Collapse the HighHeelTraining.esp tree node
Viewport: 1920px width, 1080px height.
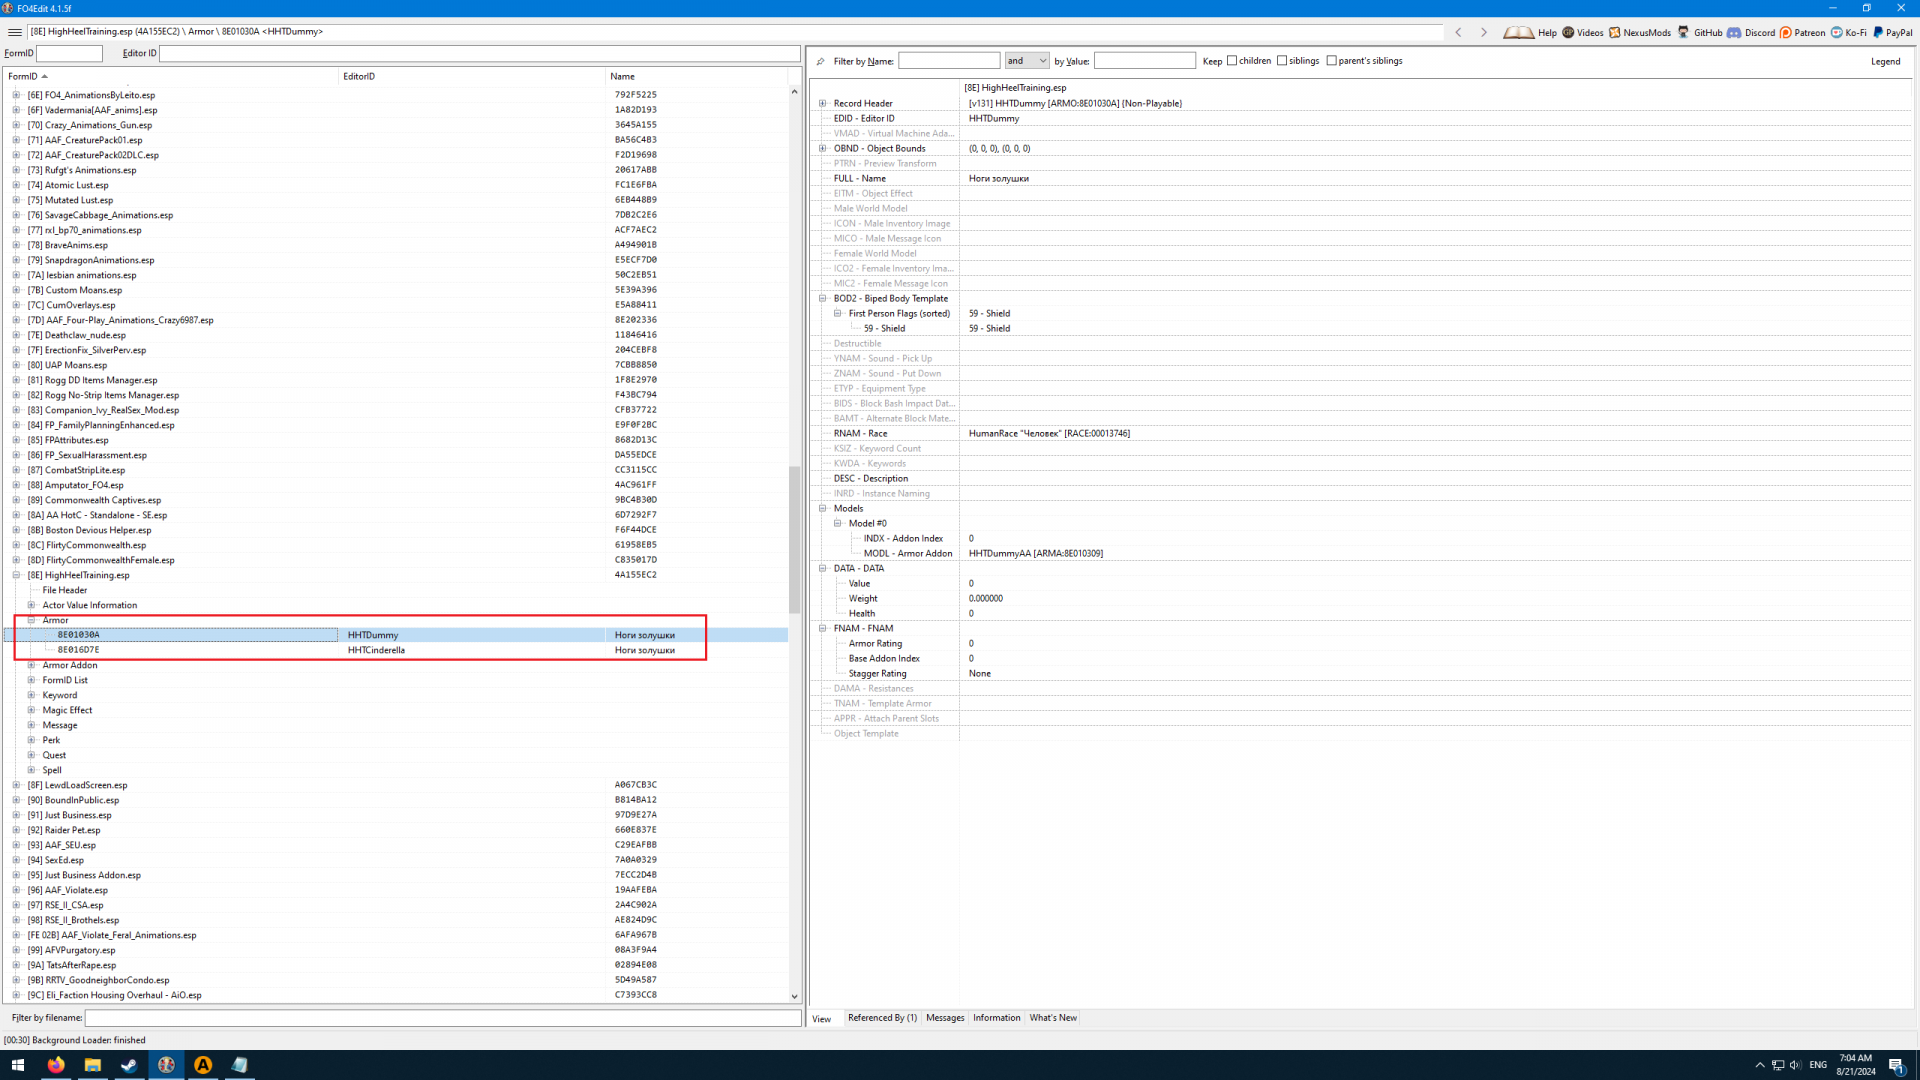coord(16,575)
